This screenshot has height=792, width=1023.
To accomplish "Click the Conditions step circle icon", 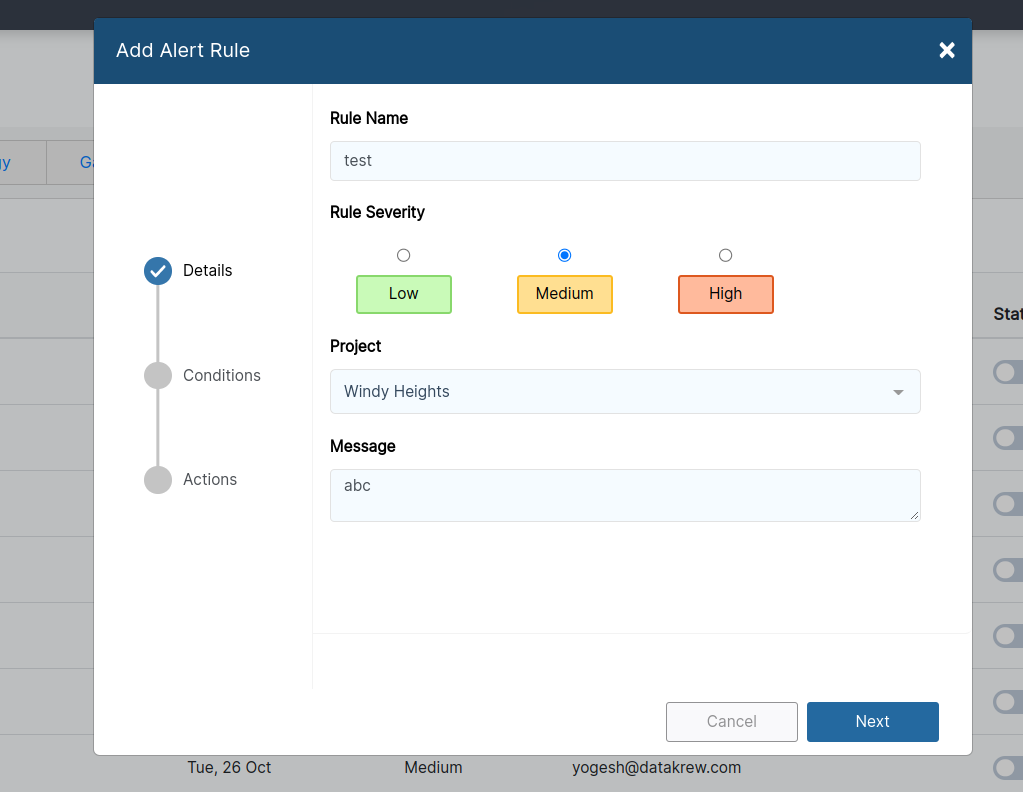I will (157, 375).
